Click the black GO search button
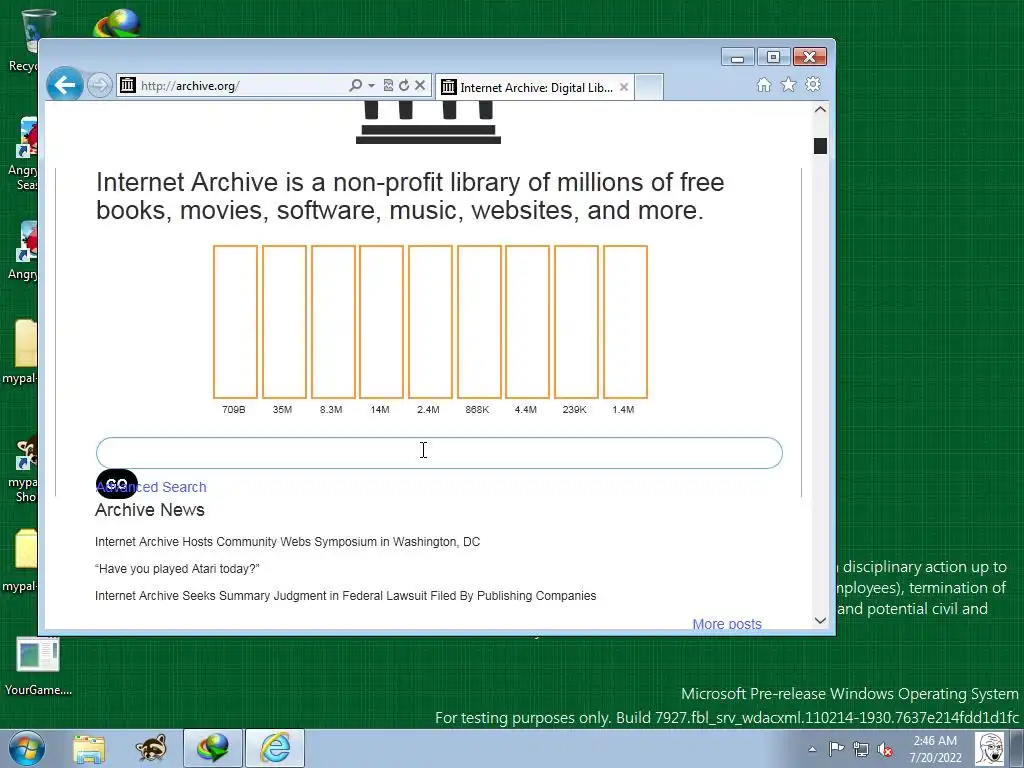1024x768 pixels. tap(116, 484)
